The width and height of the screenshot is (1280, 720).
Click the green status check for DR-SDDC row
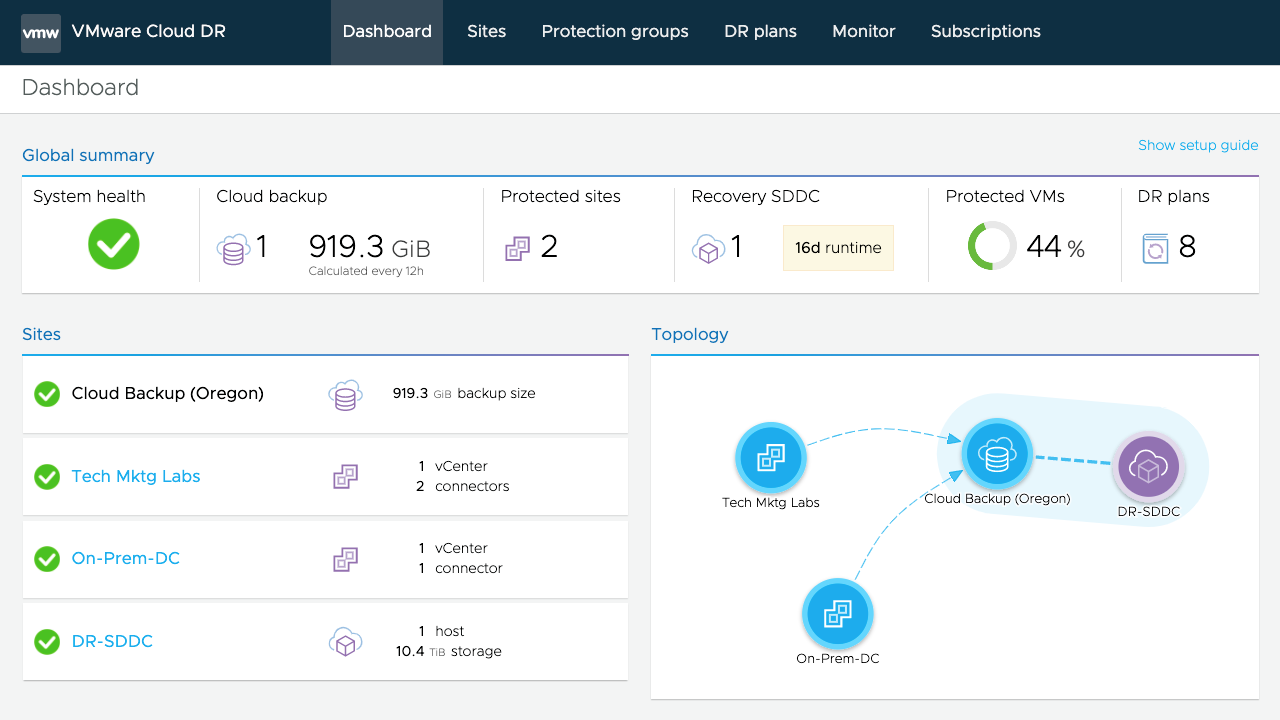tap(47, 642)
